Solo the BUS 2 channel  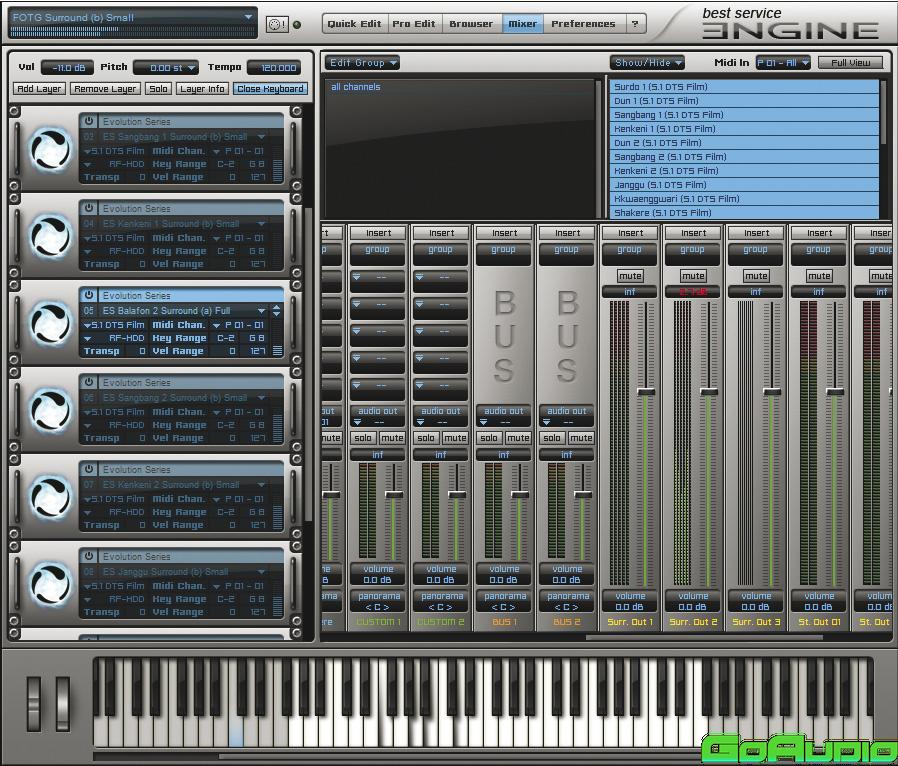[x=552, y=438]
